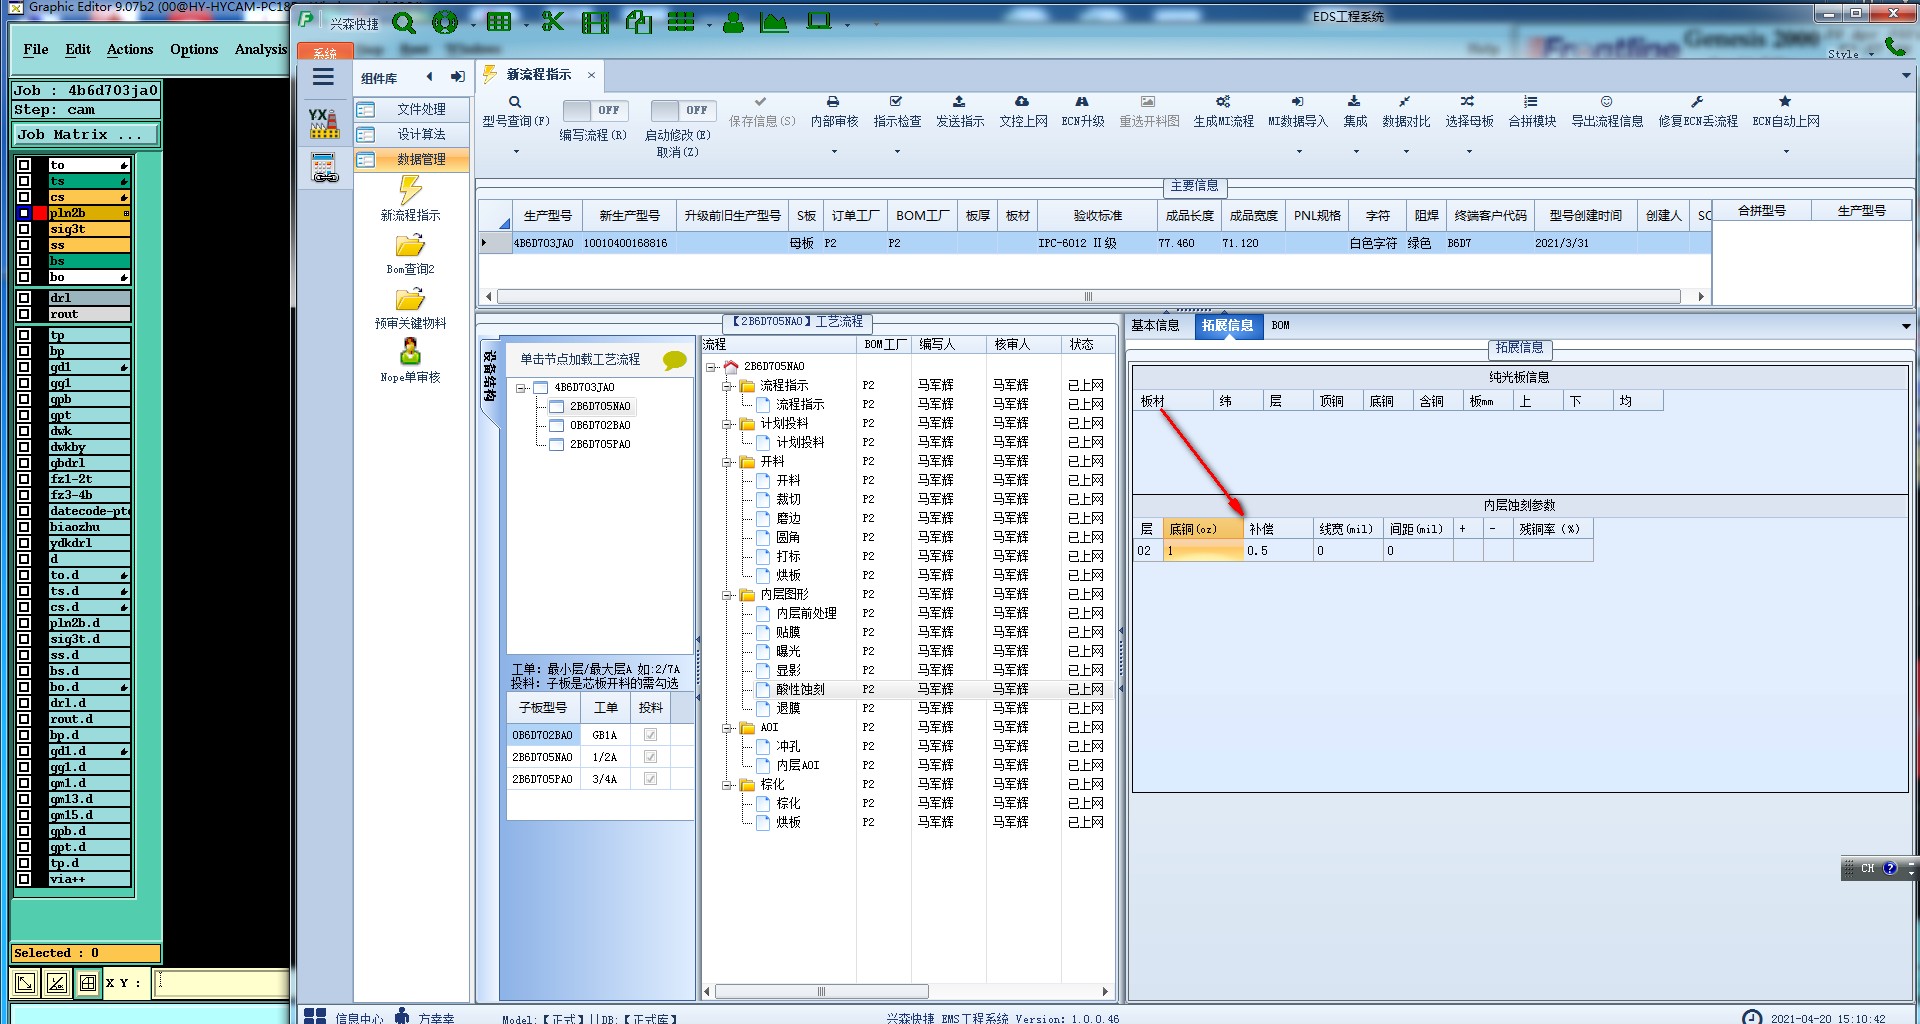1920x1024 pixels.
Task: Click the green film strip icon in the top toolbar
Action: (x=595, y=22)
